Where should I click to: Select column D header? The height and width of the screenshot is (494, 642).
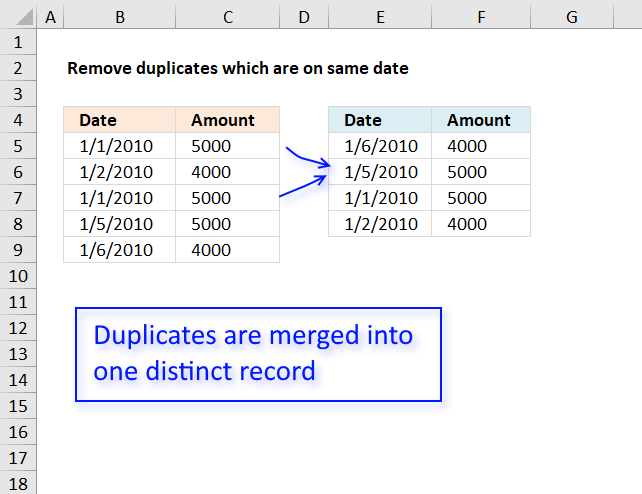pyautogui.click(x=304, y=17)
